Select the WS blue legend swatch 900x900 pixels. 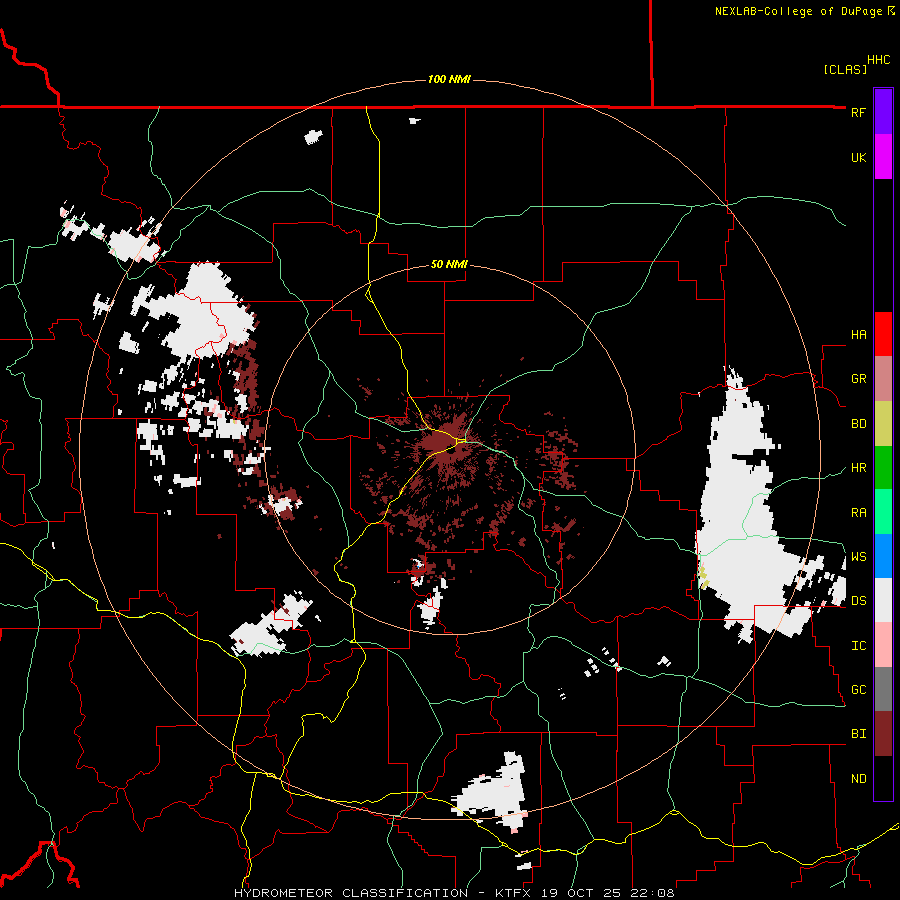(x=883, y=556)
